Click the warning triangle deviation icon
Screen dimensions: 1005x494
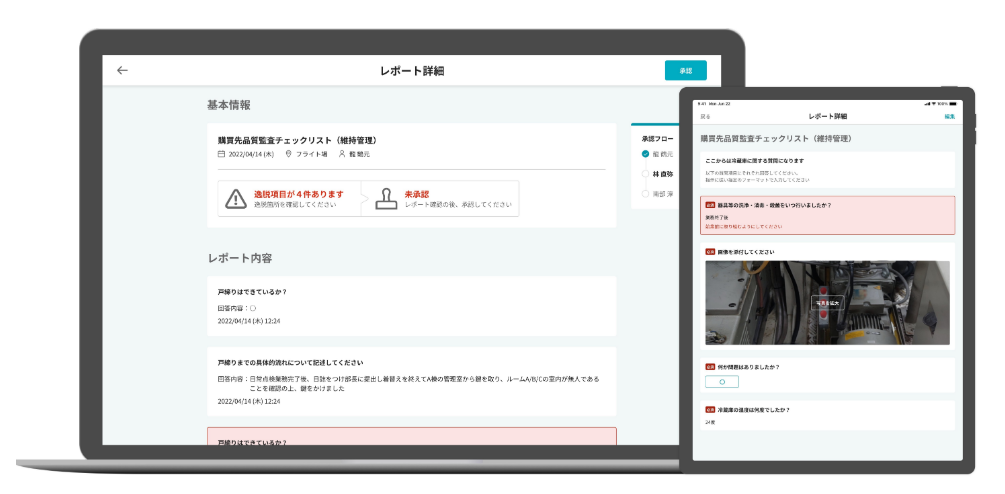click(235, 198)
